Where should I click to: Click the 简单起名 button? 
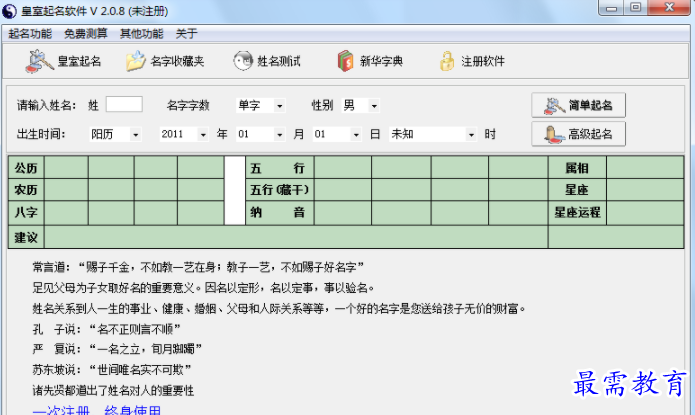pyautogui.click(x=578, y=105)
